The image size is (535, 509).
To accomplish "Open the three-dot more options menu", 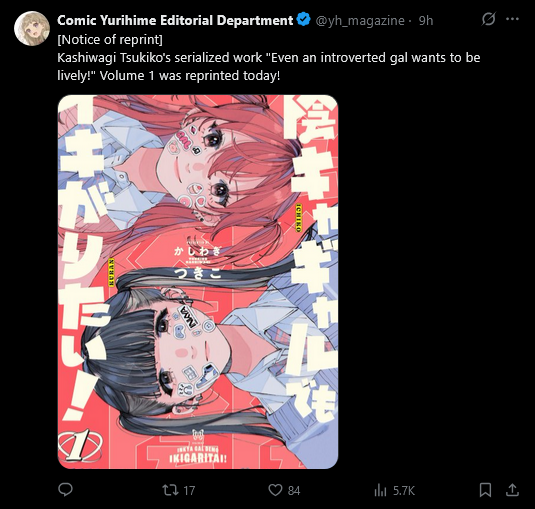I will tap(512, 19).
